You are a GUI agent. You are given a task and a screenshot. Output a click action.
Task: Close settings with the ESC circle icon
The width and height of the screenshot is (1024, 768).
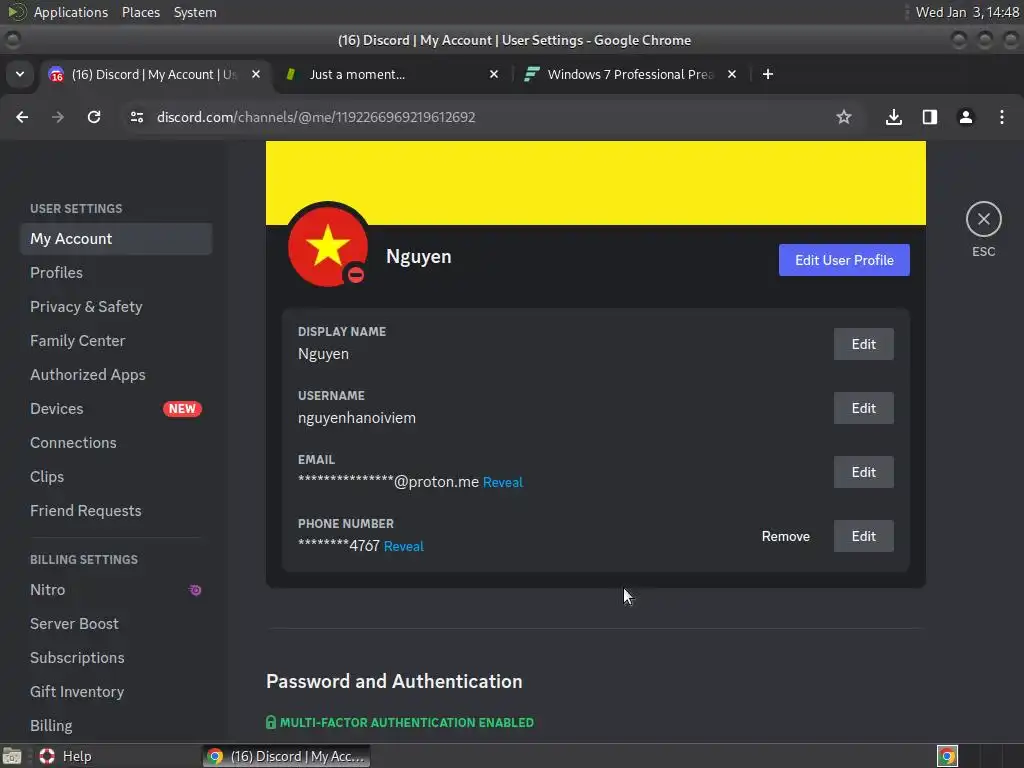tap(984, 219)
